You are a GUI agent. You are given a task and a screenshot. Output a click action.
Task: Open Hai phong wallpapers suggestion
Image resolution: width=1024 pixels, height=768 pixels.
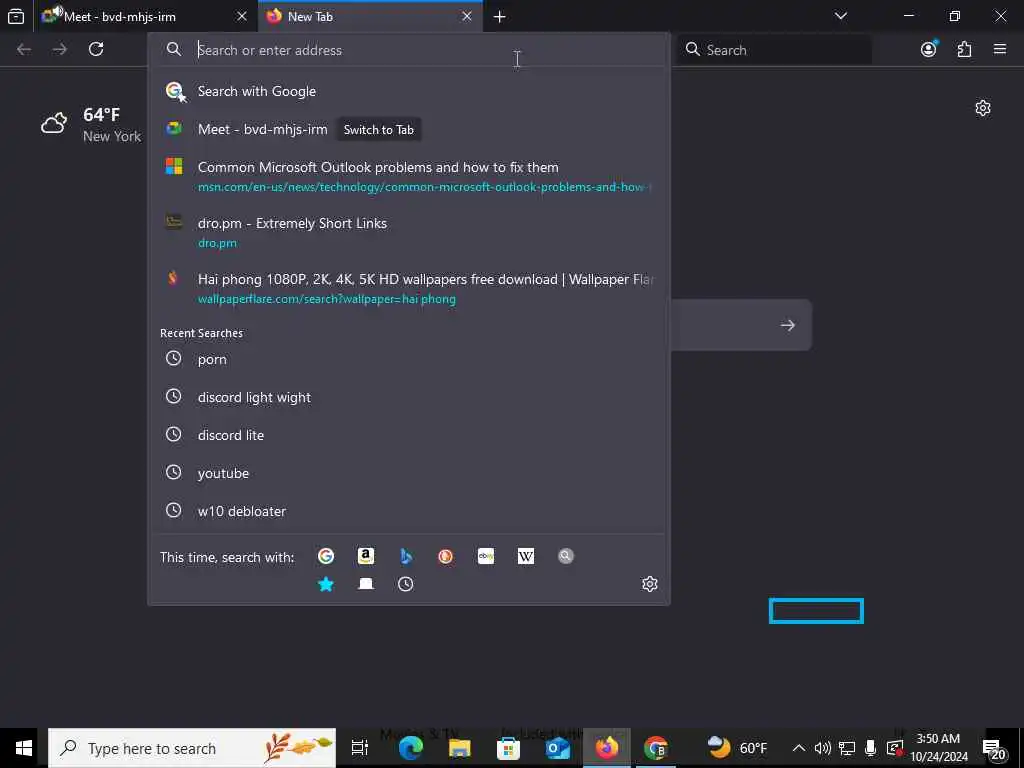(x=409, y=288)
